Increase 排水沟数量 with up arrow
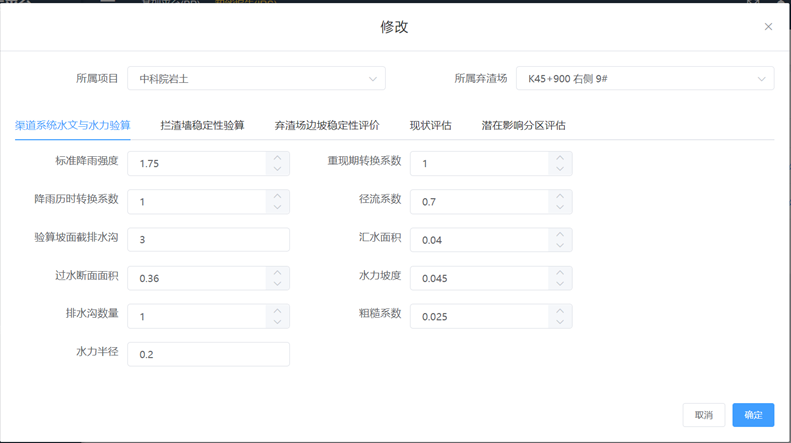Screen dimensions: 791x443 (278, 310)
